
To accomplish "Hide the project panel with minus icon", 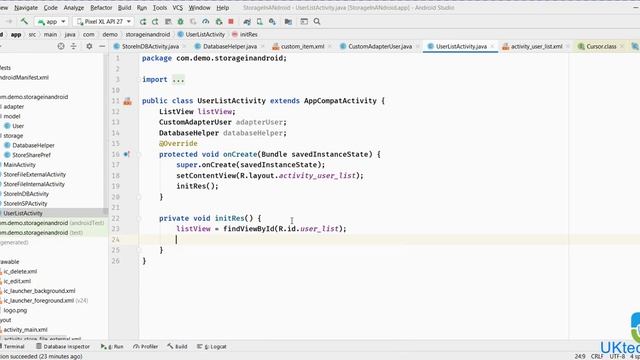I will pos(102,47).
